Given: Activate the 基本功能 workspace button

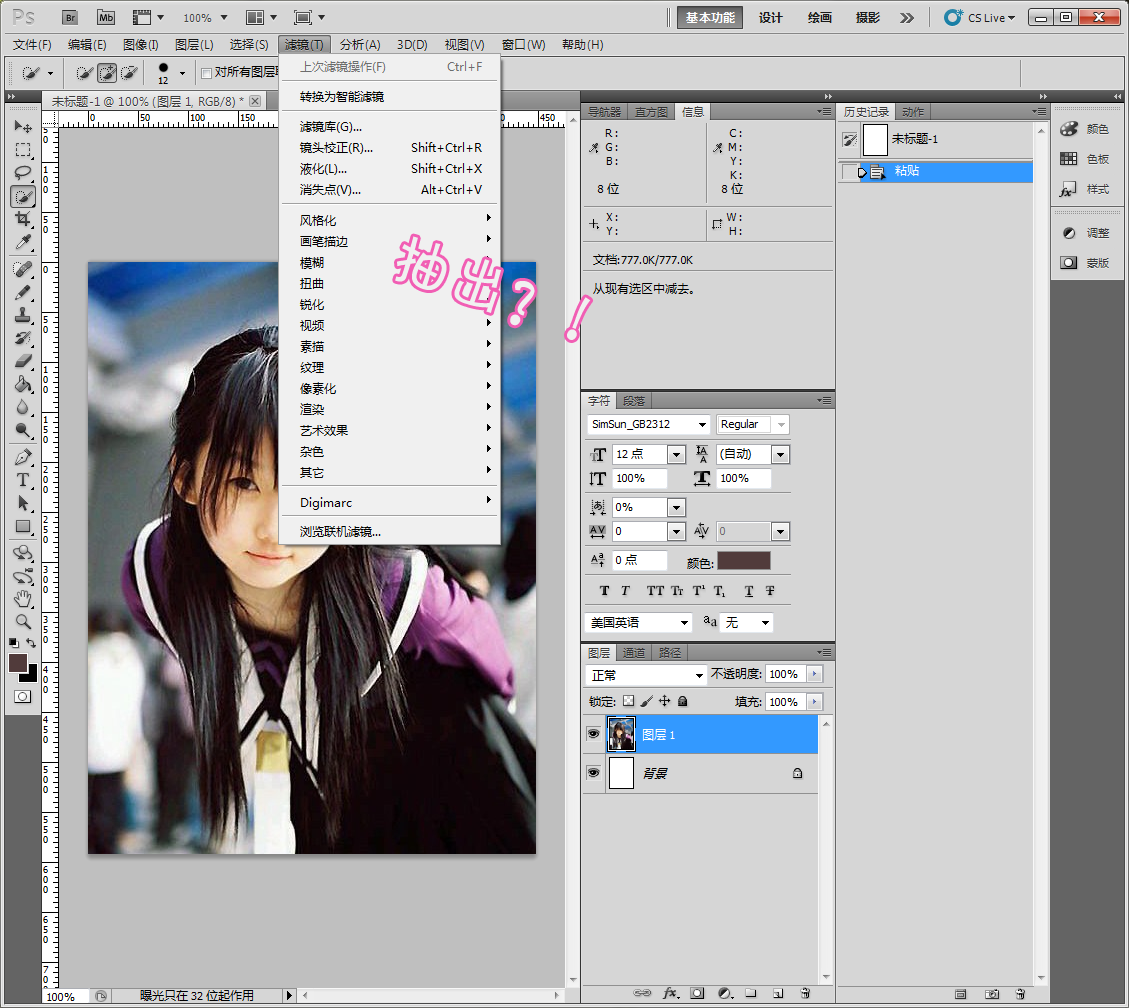Looking at the screenshot, I should coord(709,18).
